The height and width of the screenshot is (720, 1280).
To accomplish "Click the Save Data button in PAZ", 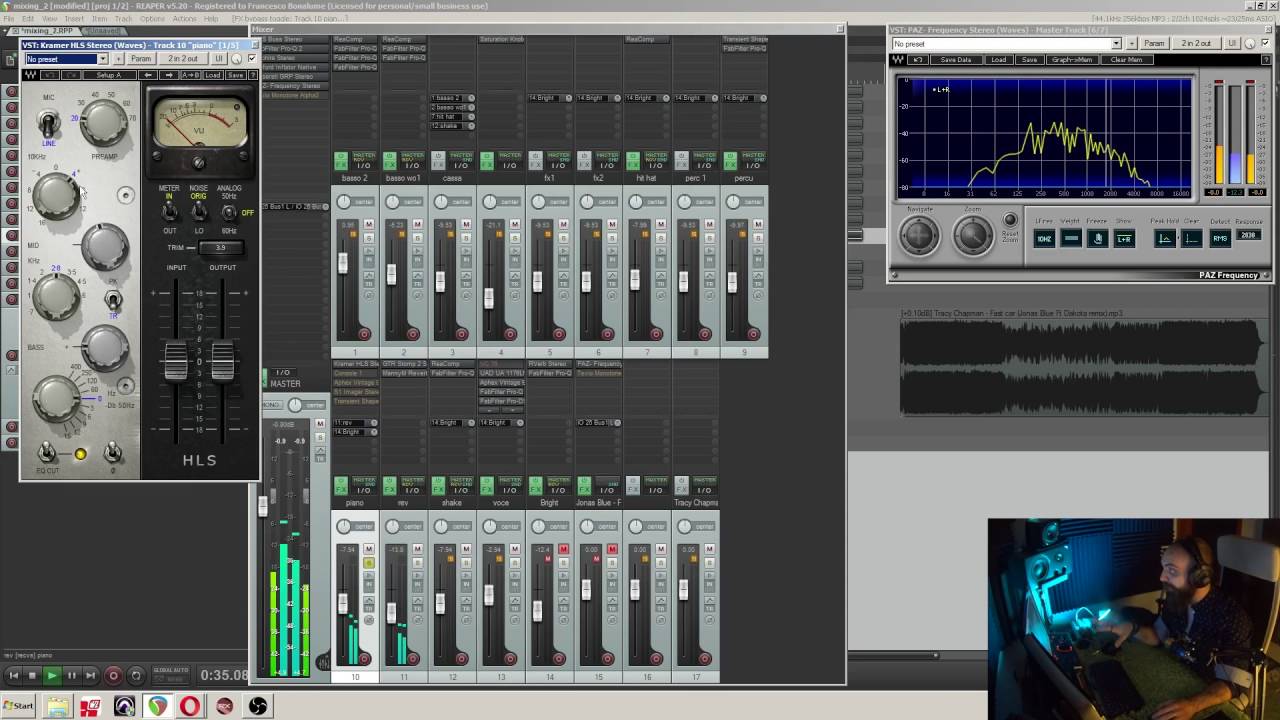I will [956, 60].
